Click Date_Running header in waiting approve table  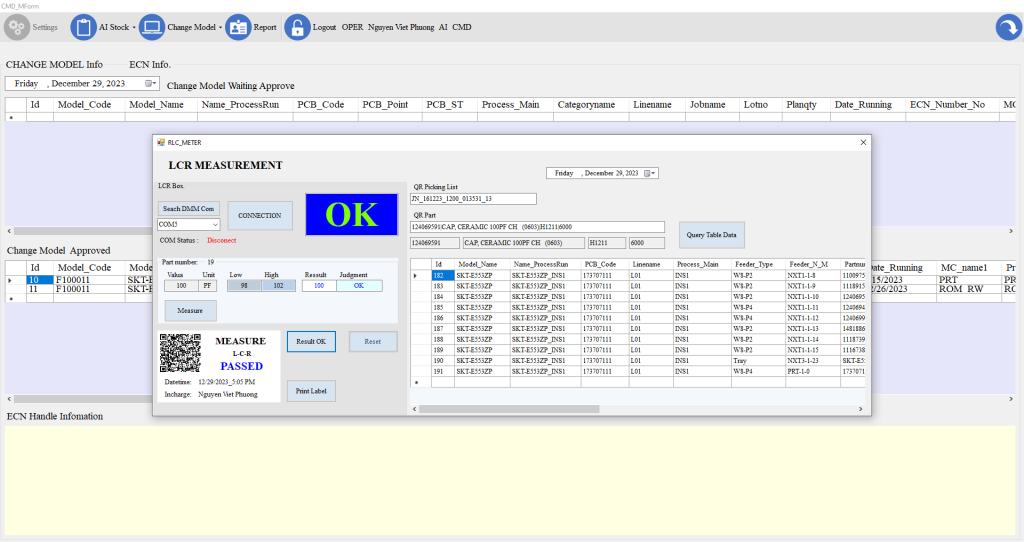click(x=868, y=104)
